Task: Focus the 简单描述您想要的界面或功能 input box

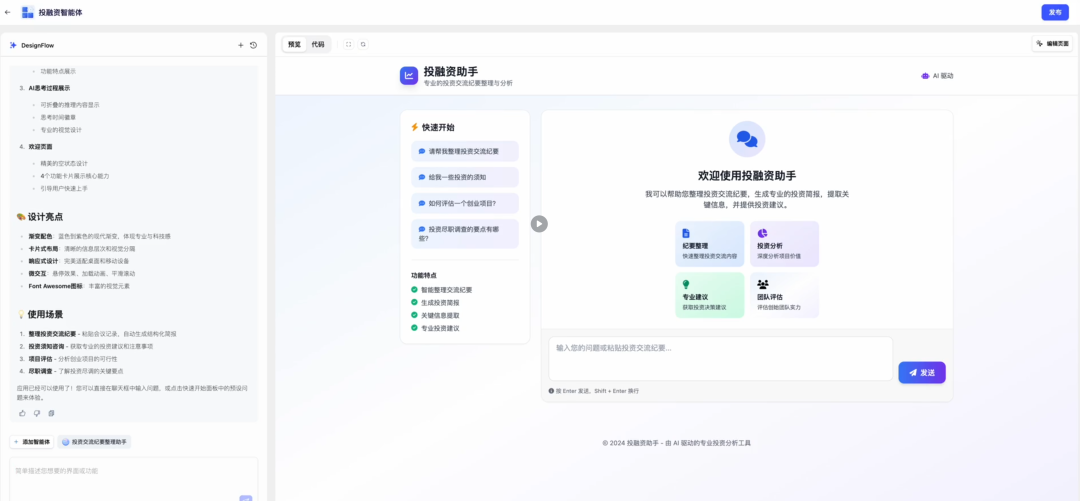Action: tap(134, 479)
